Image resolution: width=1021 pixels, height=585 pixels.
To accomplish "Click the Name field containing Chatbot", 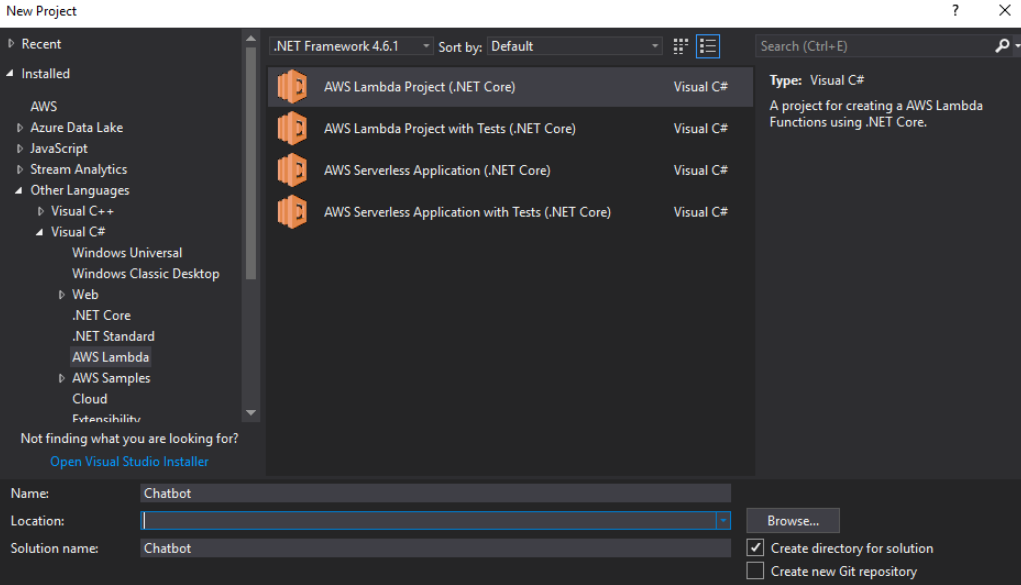I will coord(436,493).
